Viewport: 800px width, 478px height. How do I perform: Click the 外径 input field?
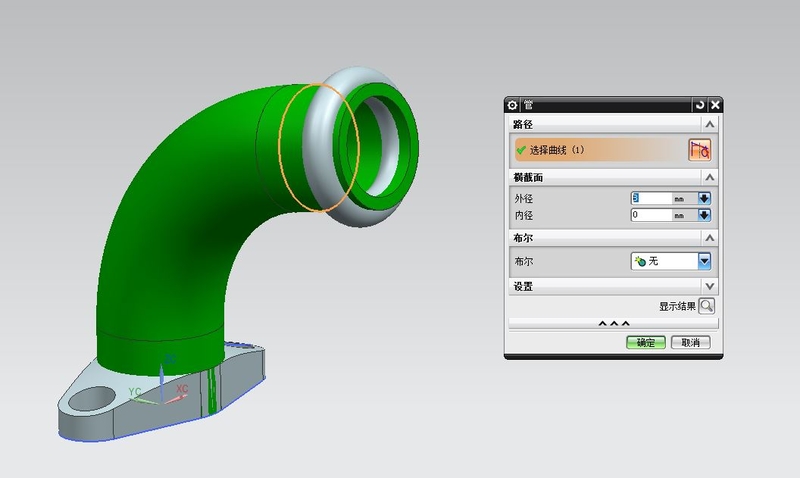(x=650, y=199)
